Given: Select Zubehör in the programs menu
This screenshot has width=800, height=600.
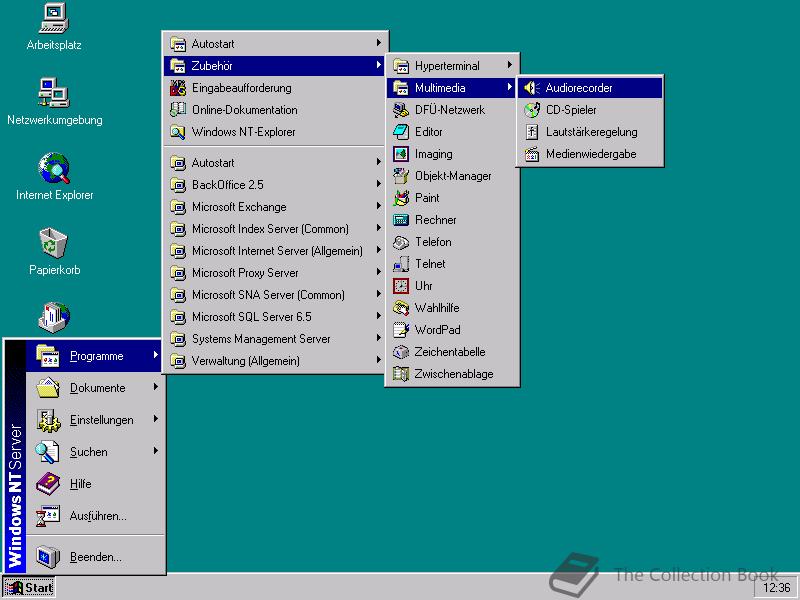Looking at the screenshot, I should coord(274,65).
